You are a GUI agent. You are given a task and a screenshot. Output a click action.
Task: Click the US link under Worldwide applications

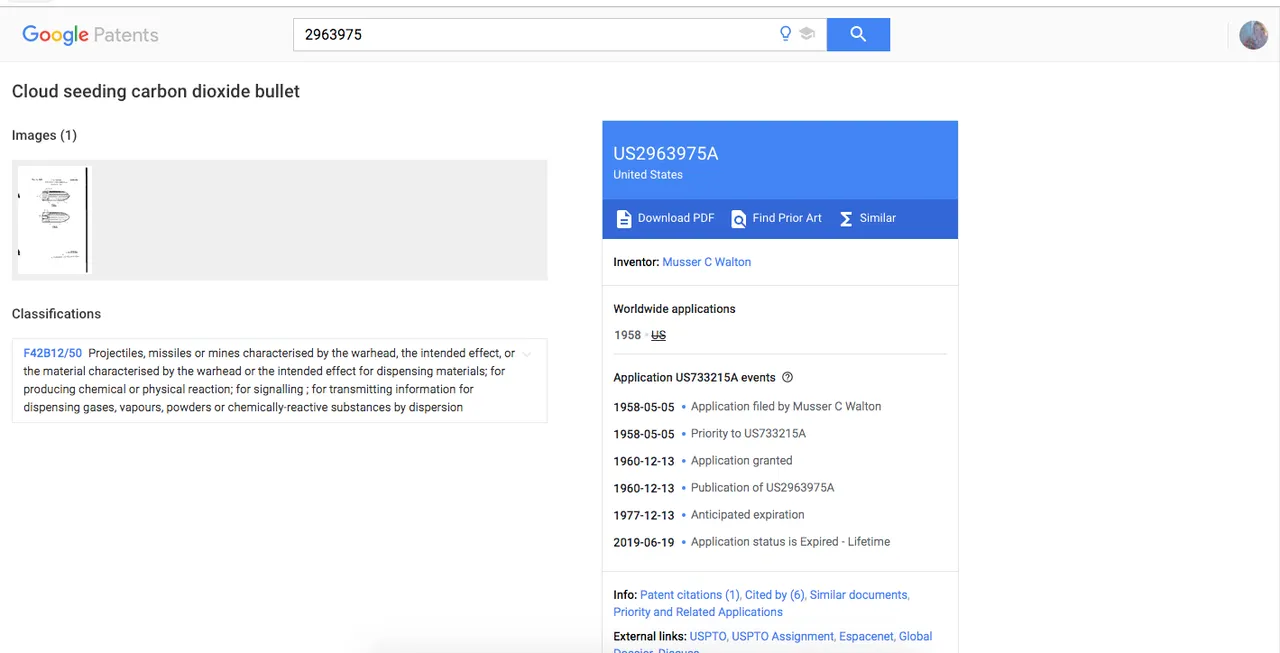[658, 335]
